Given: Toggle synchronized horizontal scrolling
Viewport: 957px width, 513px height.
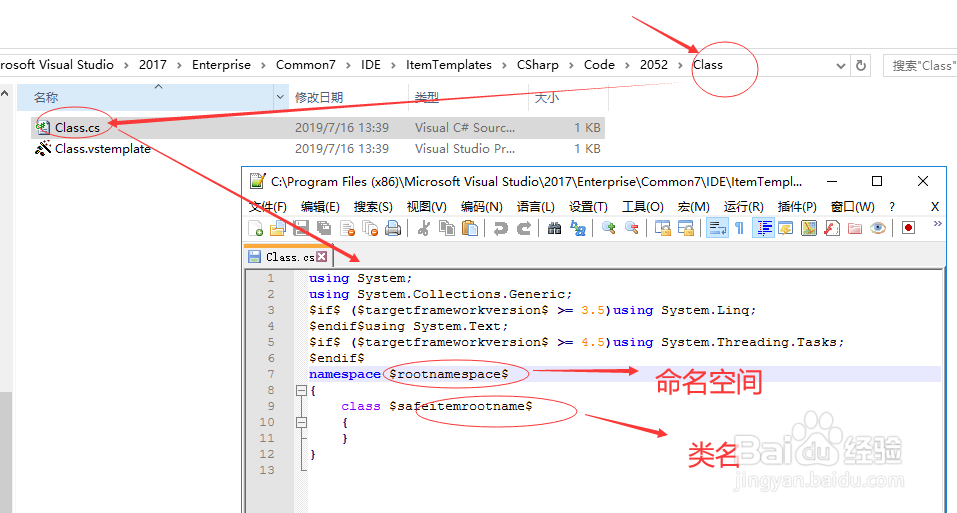Looking at the screenshot, I should pos(686,228).
